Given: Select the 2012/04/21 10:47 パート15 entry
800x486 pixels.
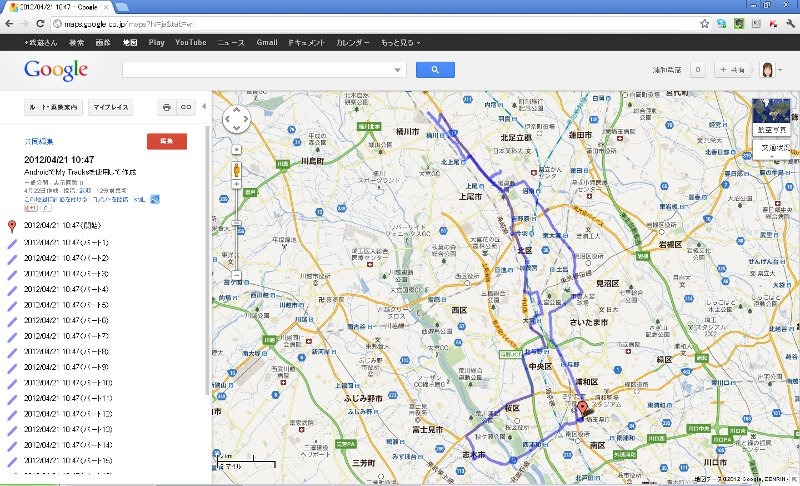Looking at the screenshot, I should click(x=68, y=461).
